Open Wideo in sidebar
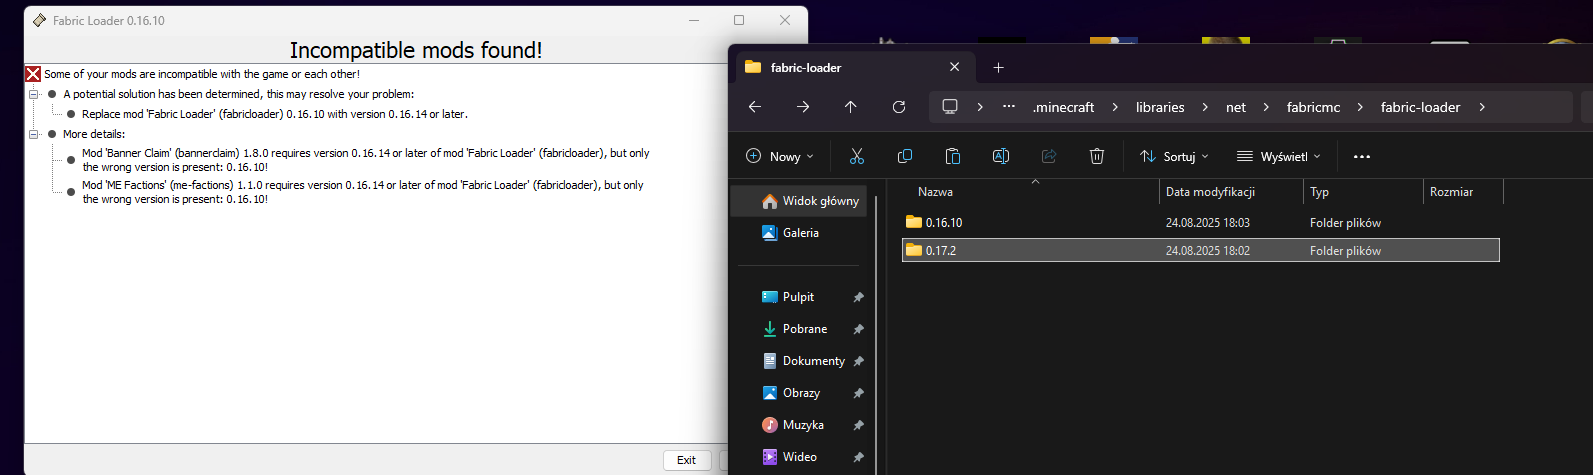Screen dimensions: 1593x475 point(799,456)
